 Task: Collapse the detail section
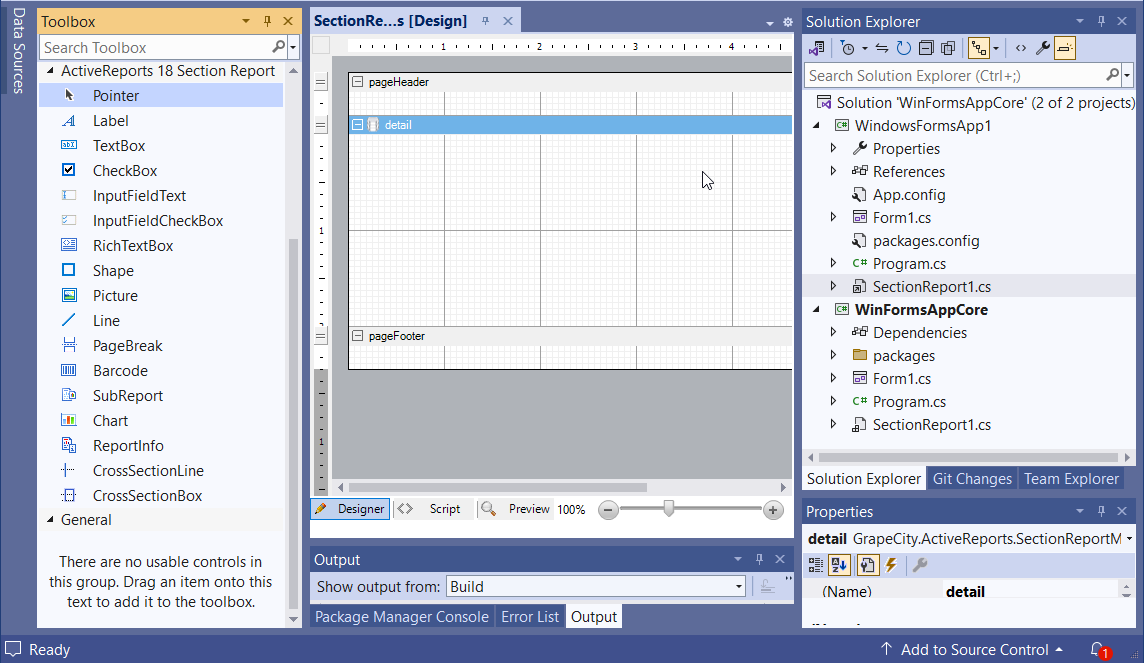(x=358, y=125)
